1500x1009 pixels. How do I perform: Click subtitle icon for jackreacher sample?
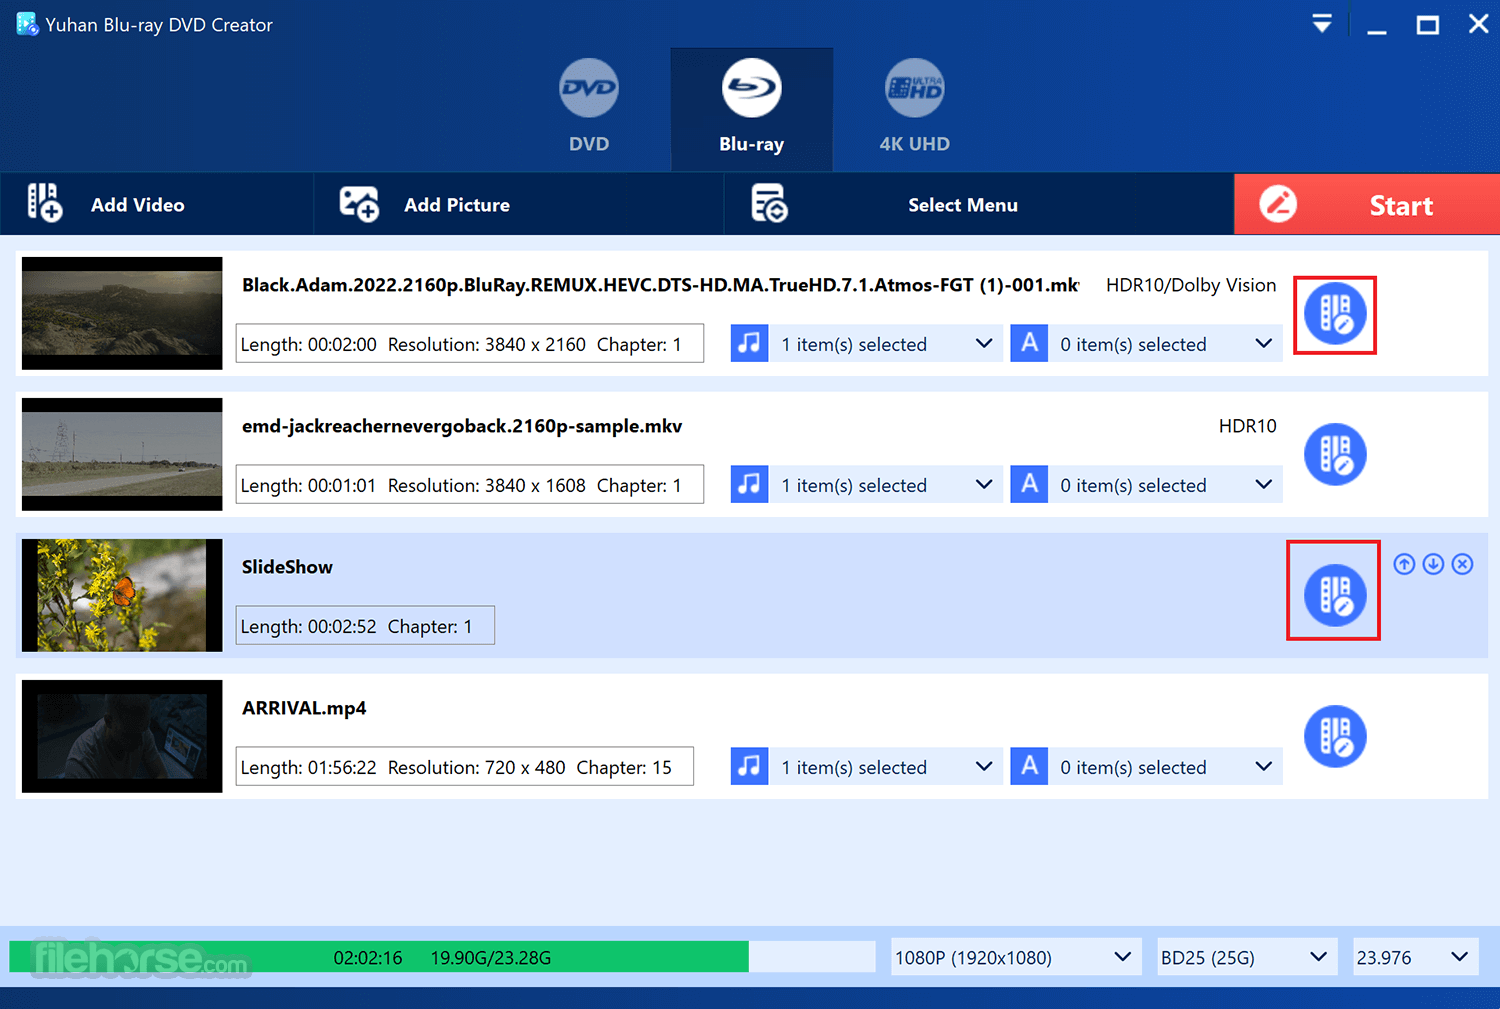click(x=1029, y=484)
